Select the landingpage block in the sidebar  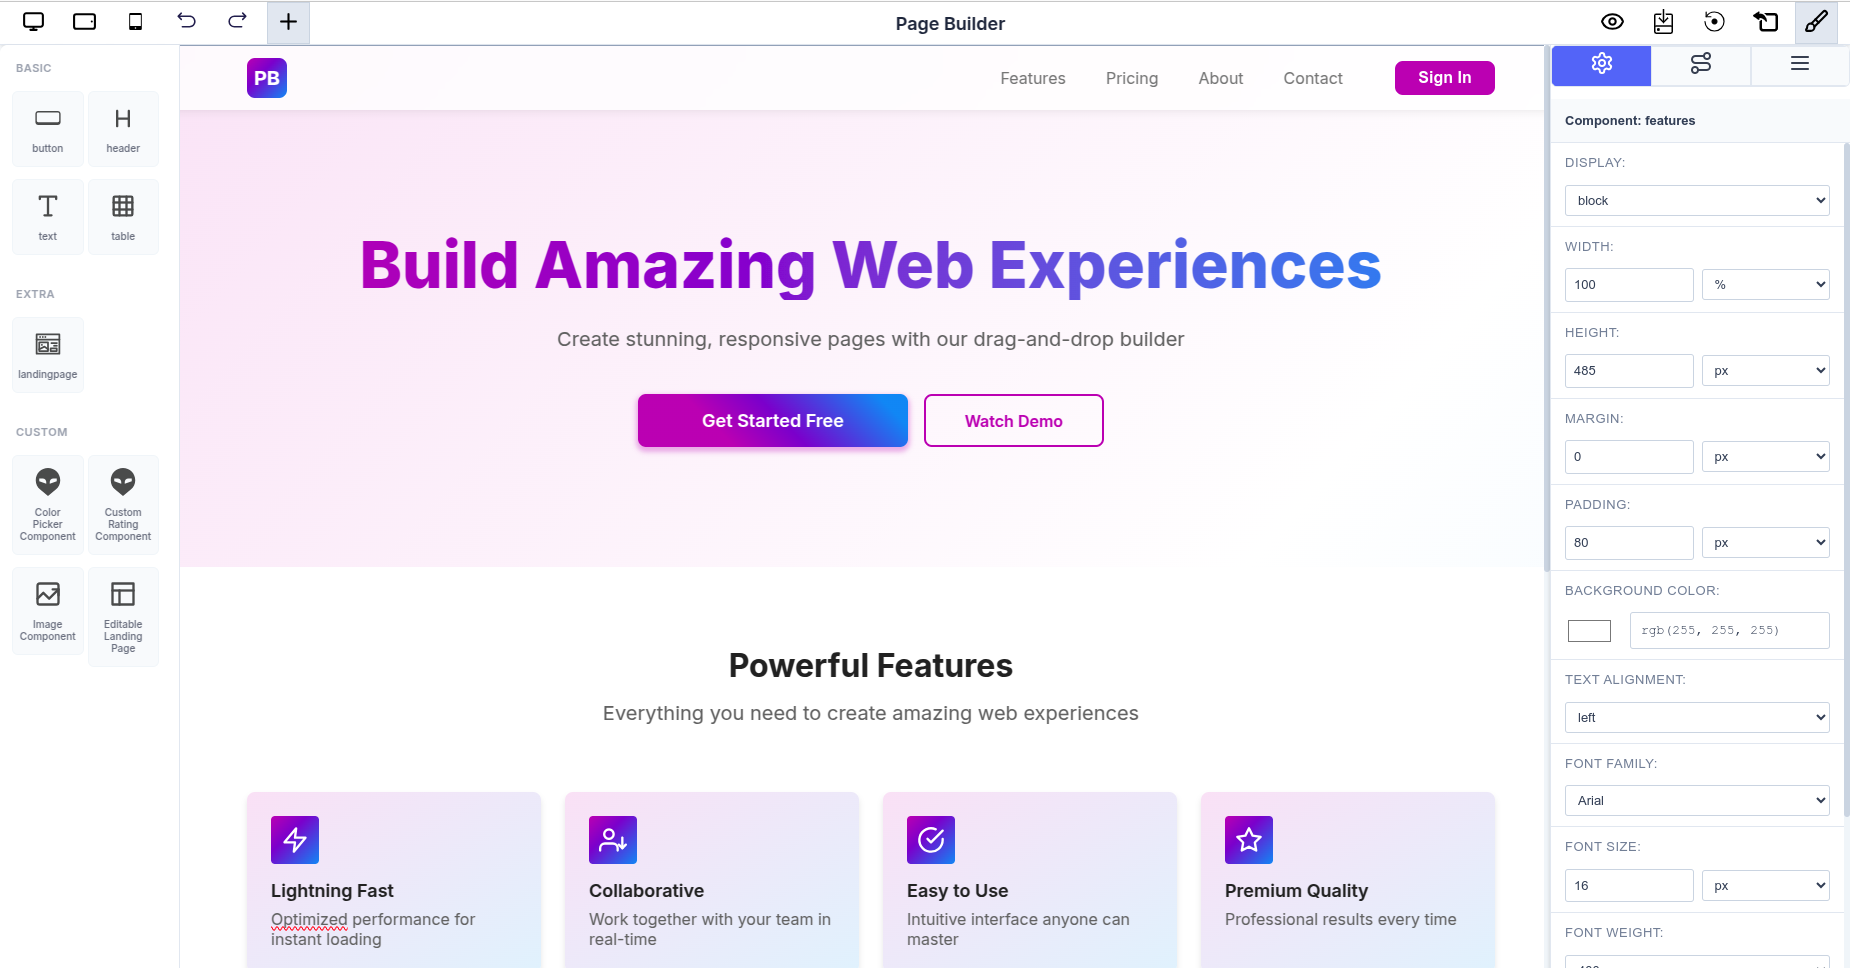point(47,354)
